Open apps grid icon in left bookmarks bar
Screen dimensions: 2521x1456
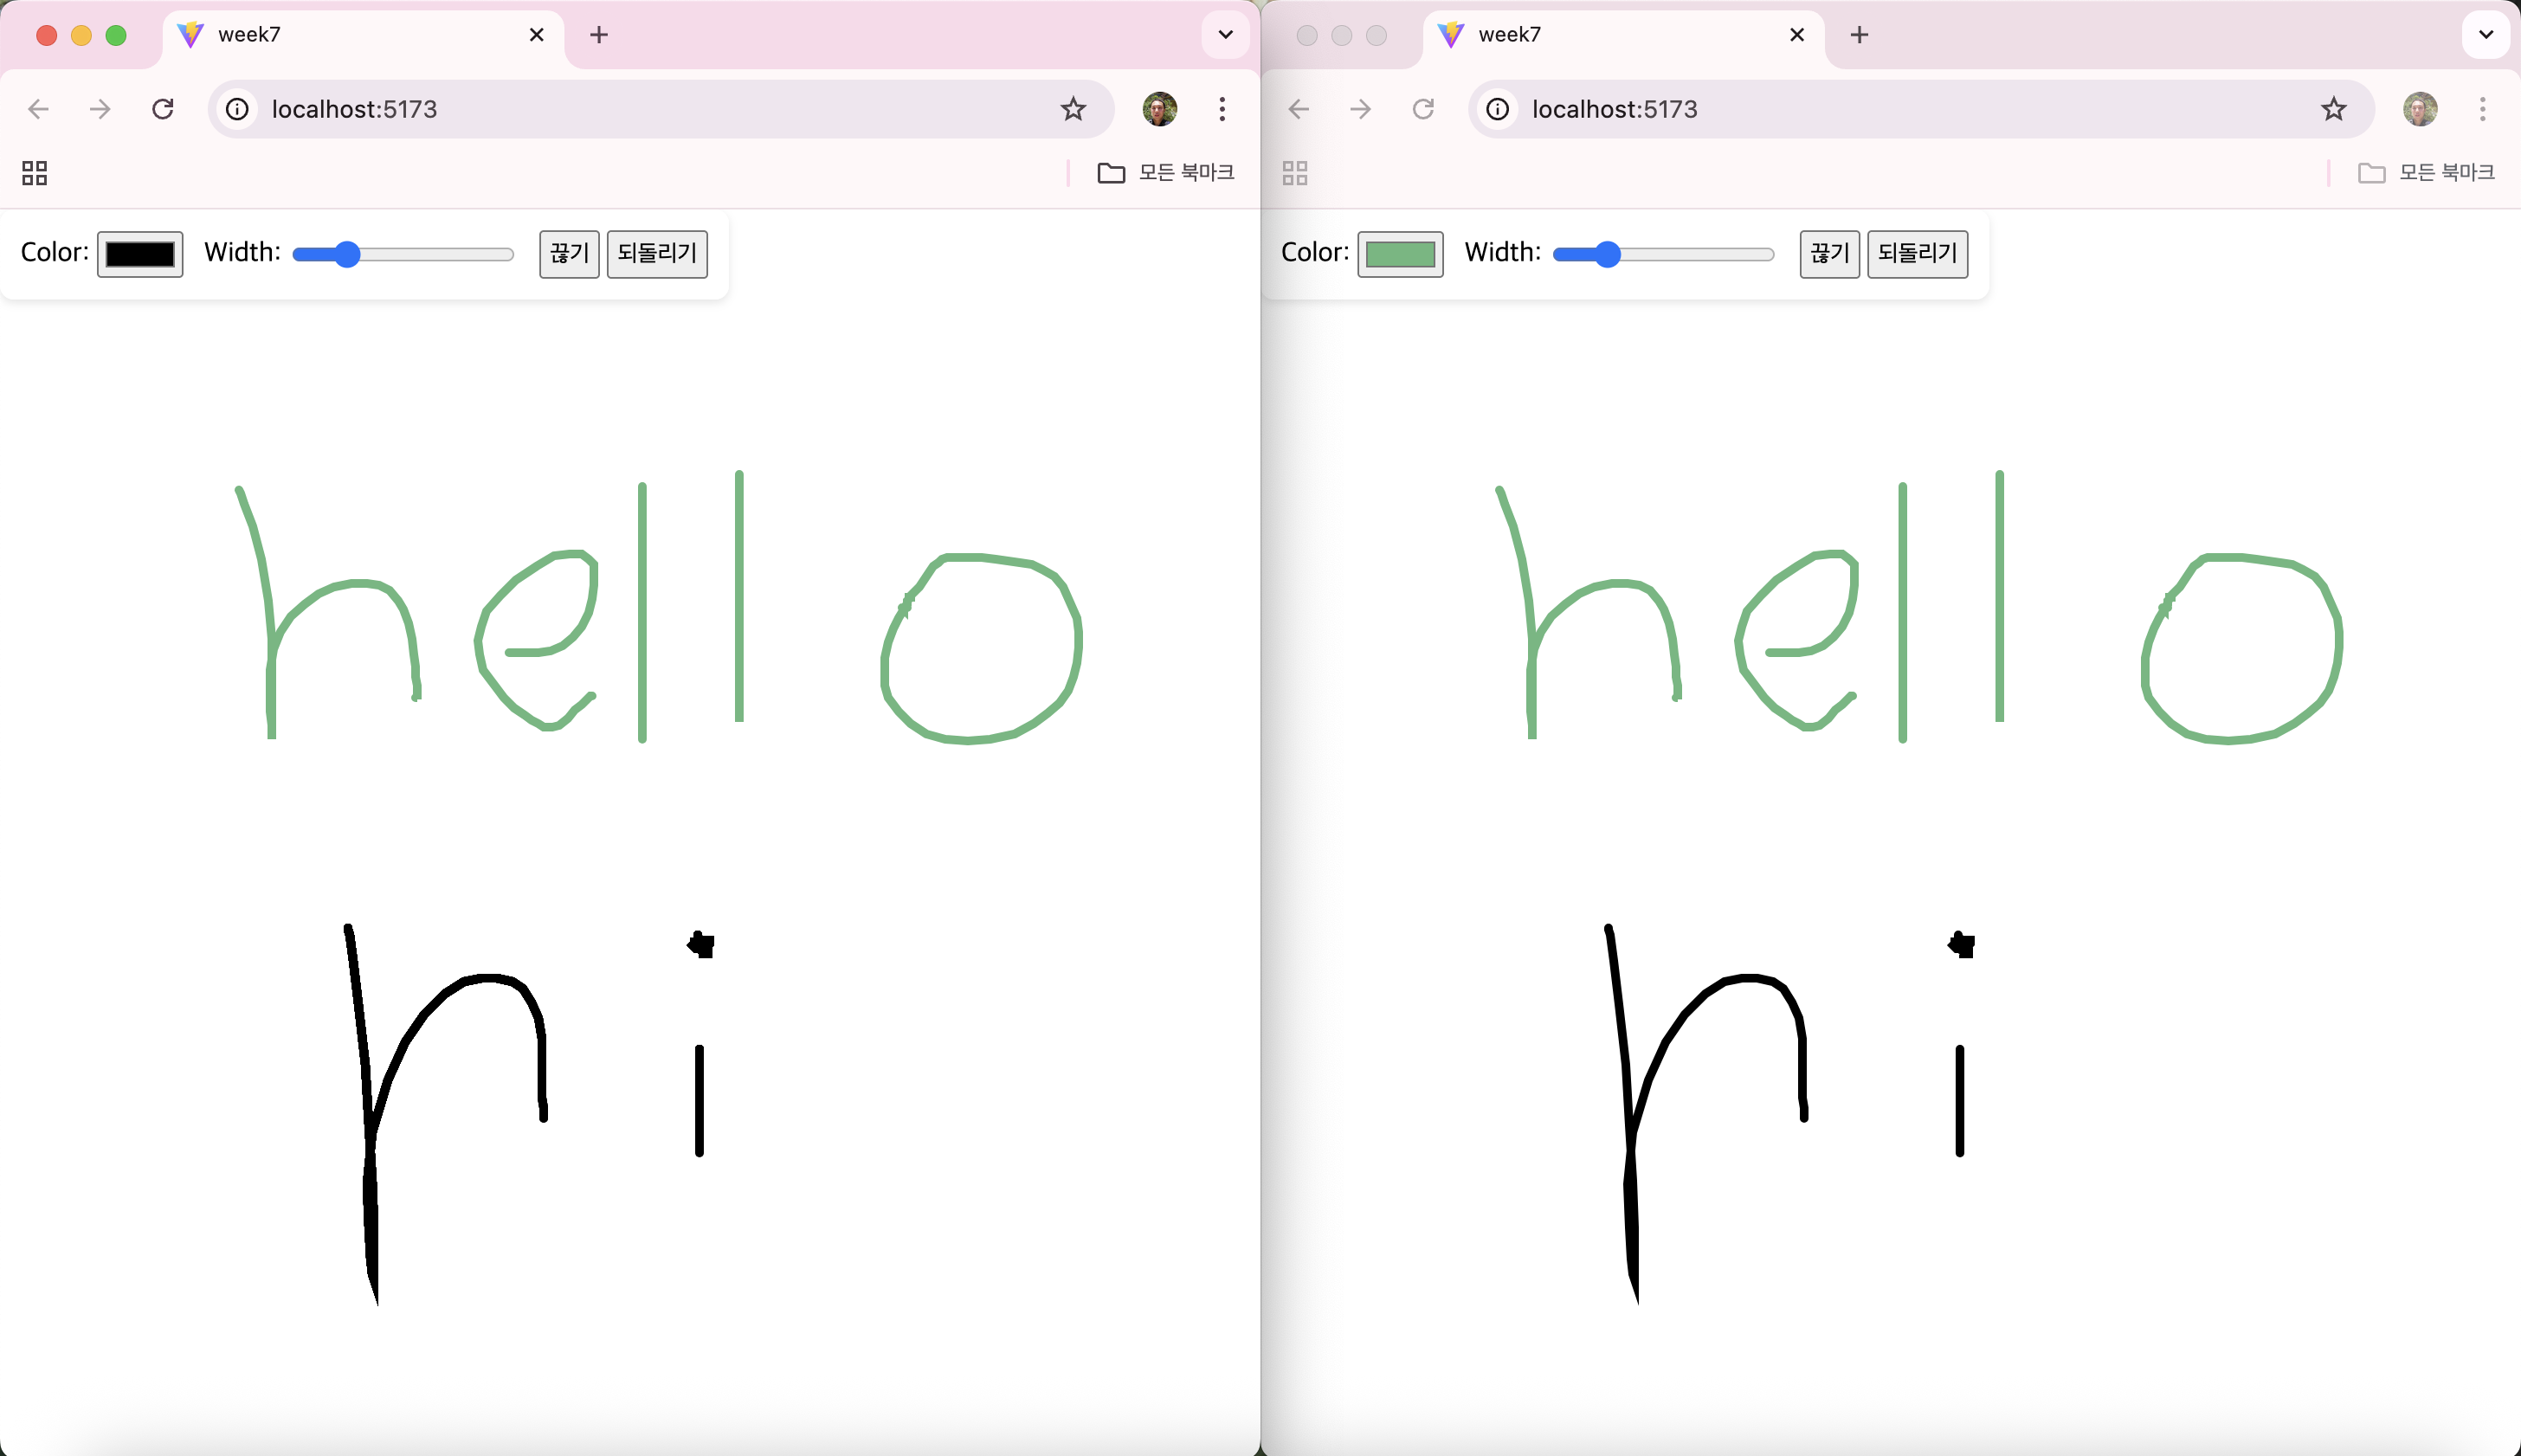point(35,173)
